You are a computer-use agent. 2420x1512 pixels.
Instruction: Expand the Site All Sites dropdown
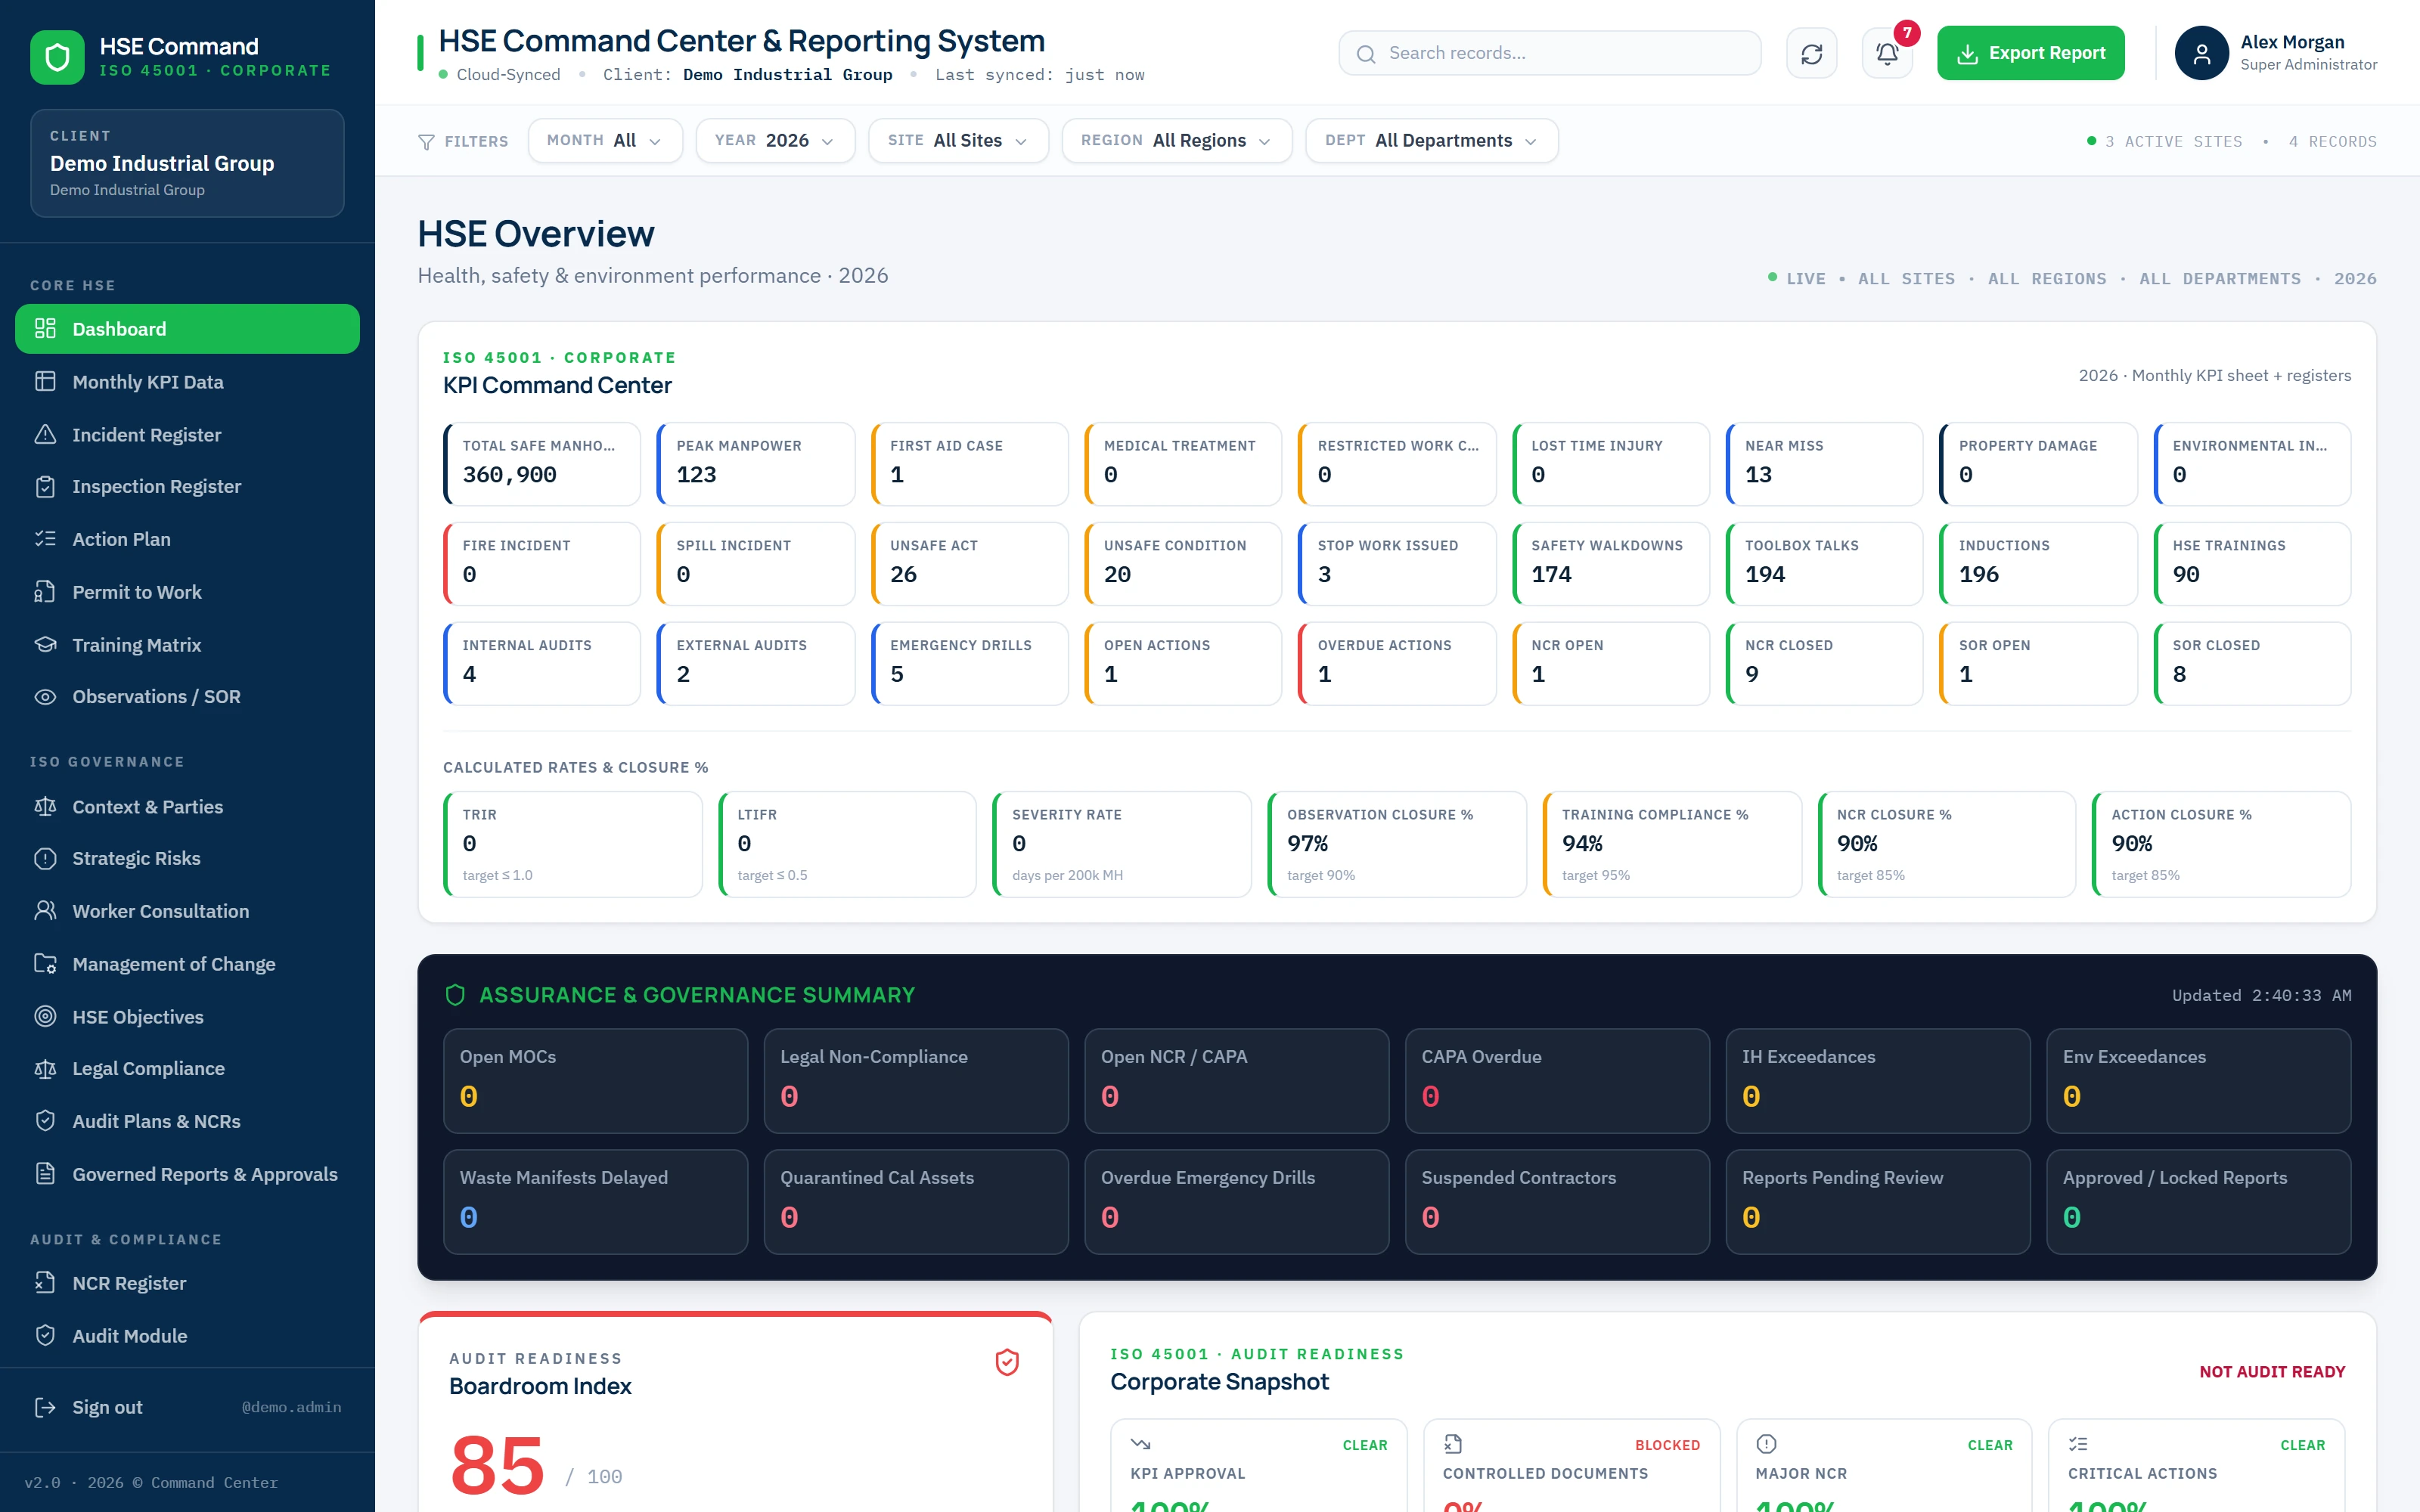[x=958, y=141]
